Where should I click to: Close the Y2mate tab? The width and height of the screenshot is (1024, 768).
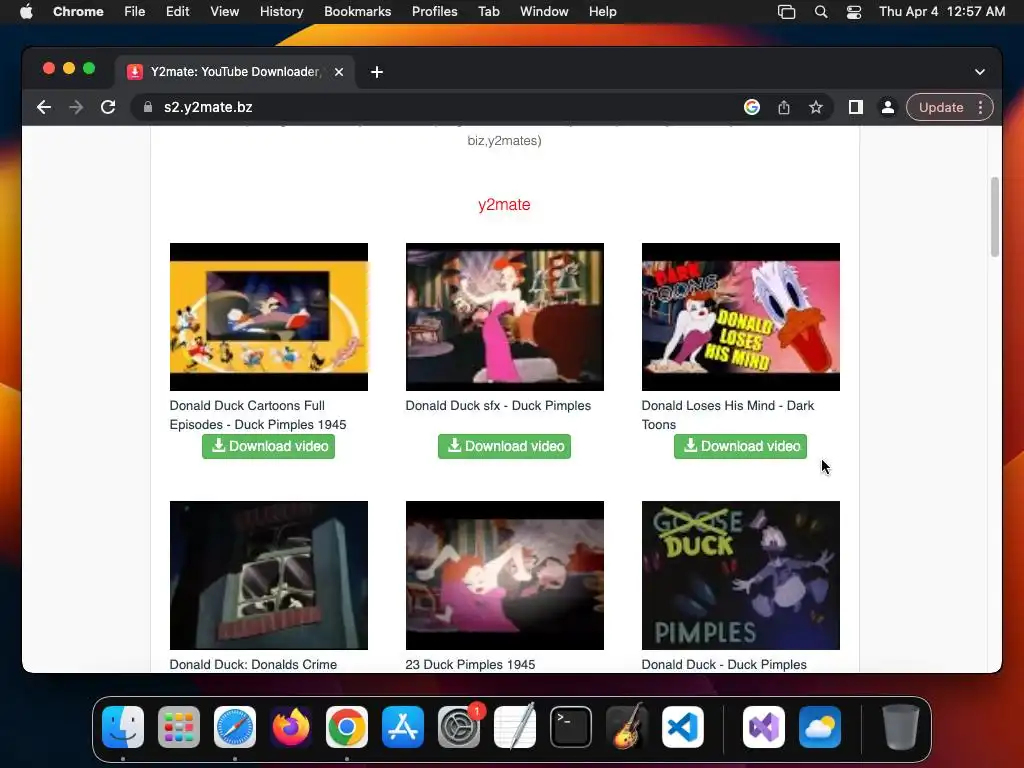tap(339, 72)
